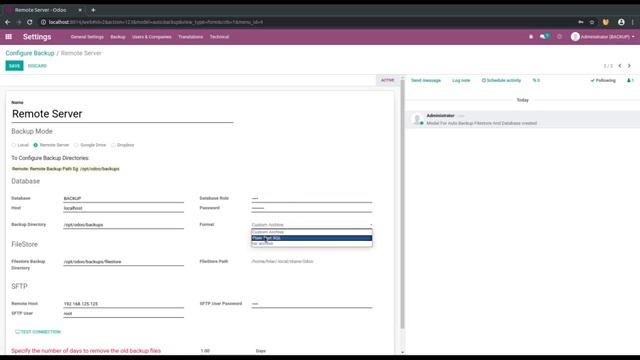Open the debug bug icon in navbar
Viewport: 640px width, 360px height.
[x=531, y=37]
